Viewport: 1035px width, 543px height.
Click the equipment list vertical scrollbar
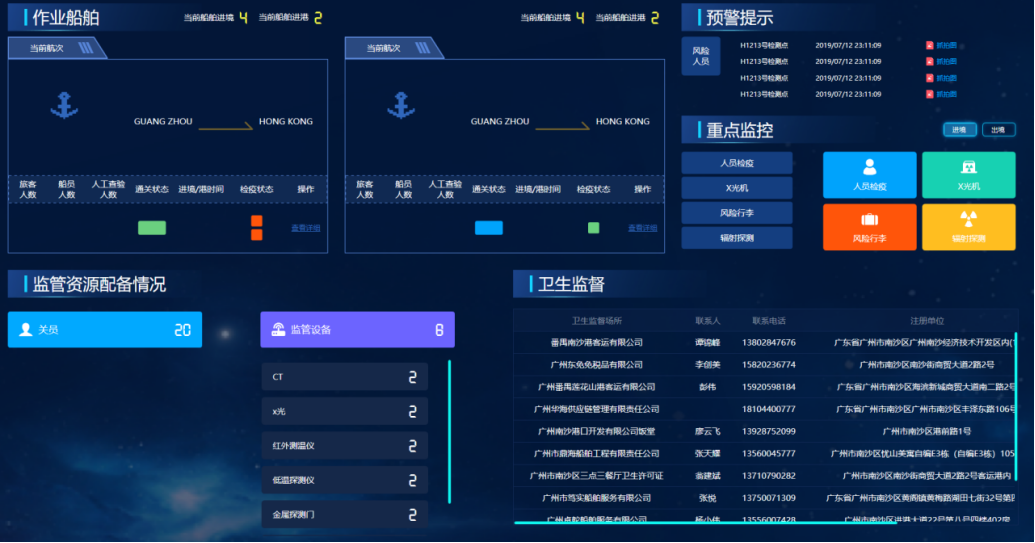[x=449, y=430]
